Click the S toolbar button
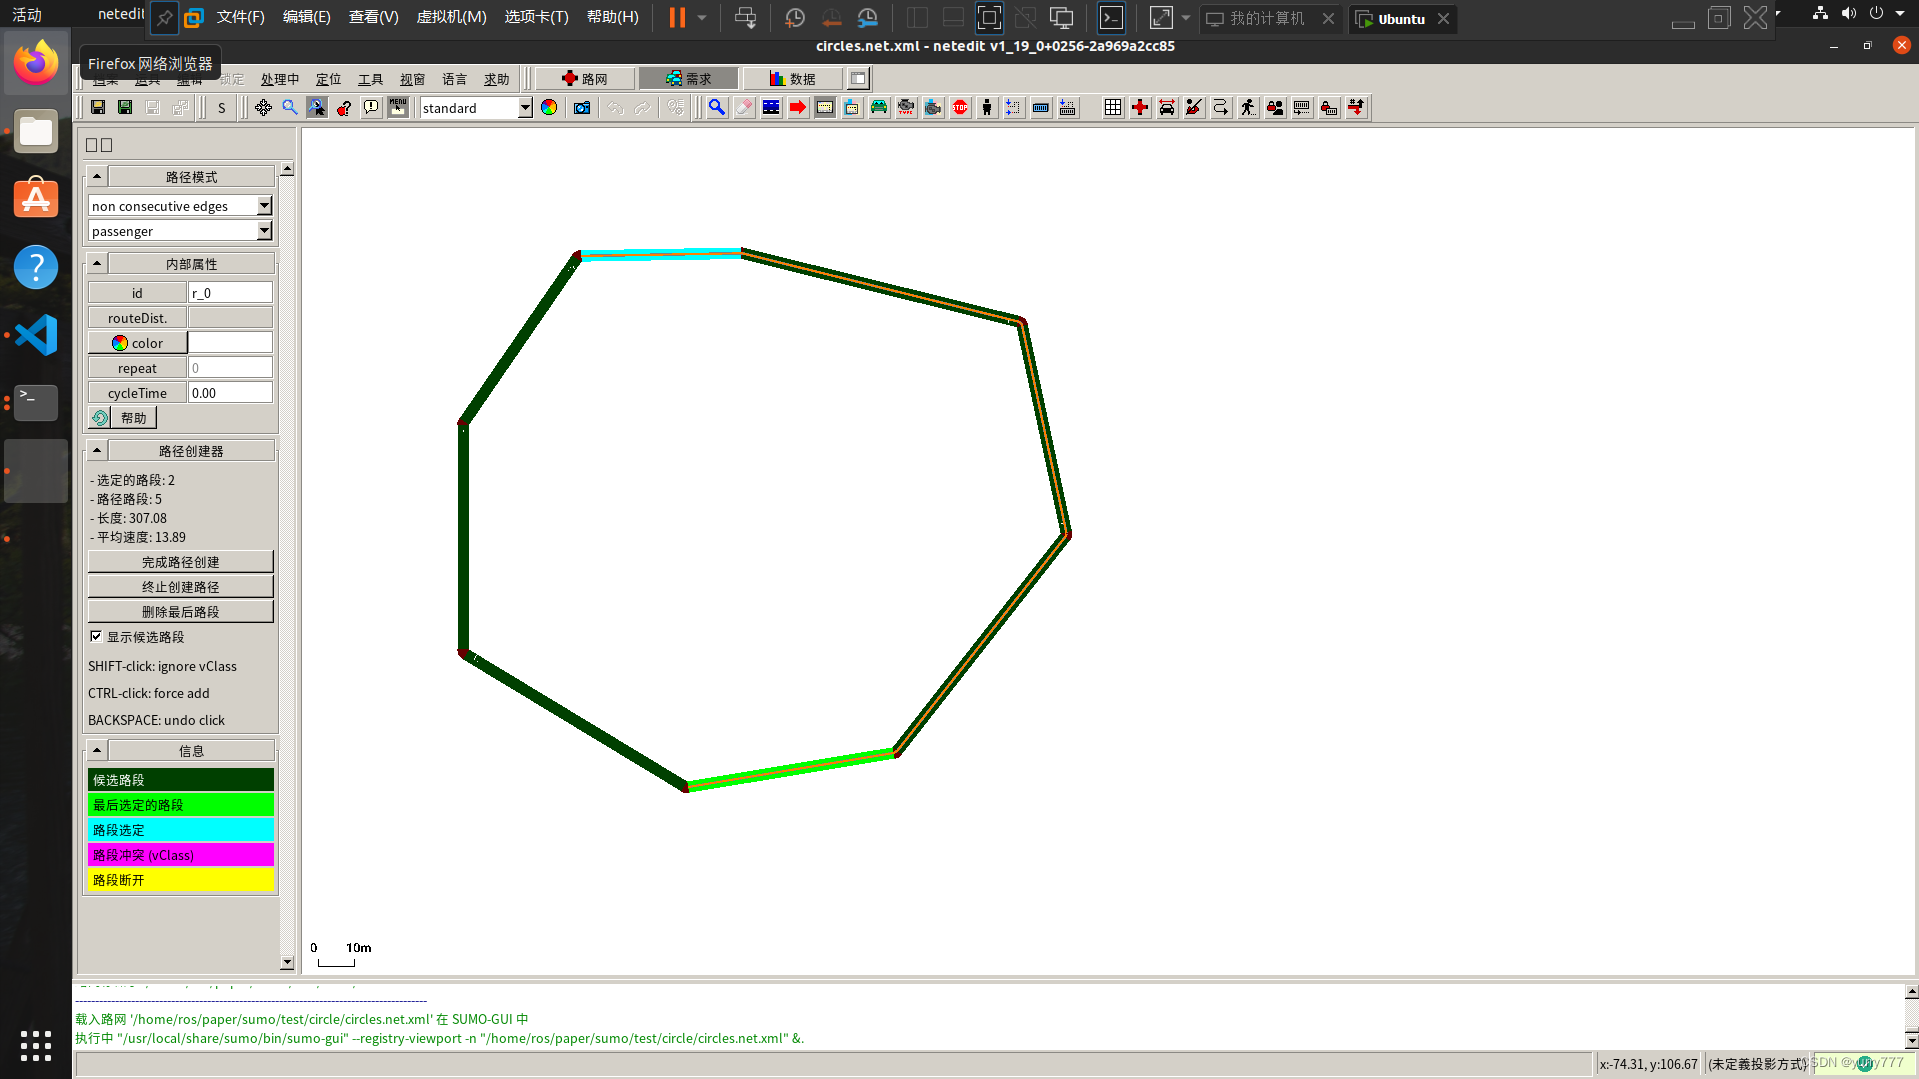 [x=222, y=108]
